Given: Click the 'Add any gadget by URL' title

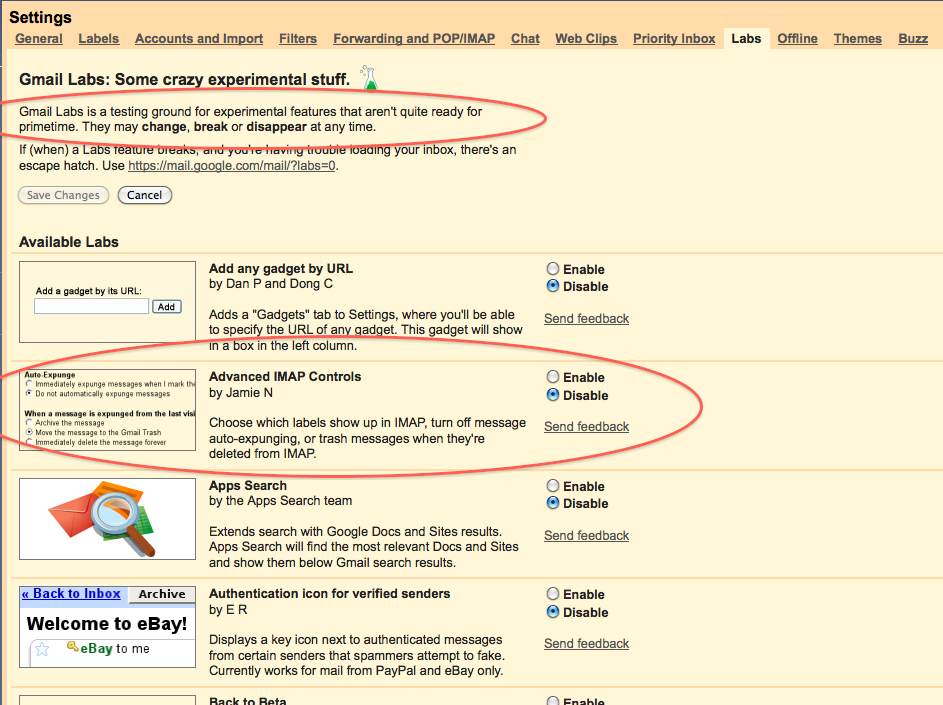Looking at the screenshot, I should pyautogui.click(x=281, y=269).
